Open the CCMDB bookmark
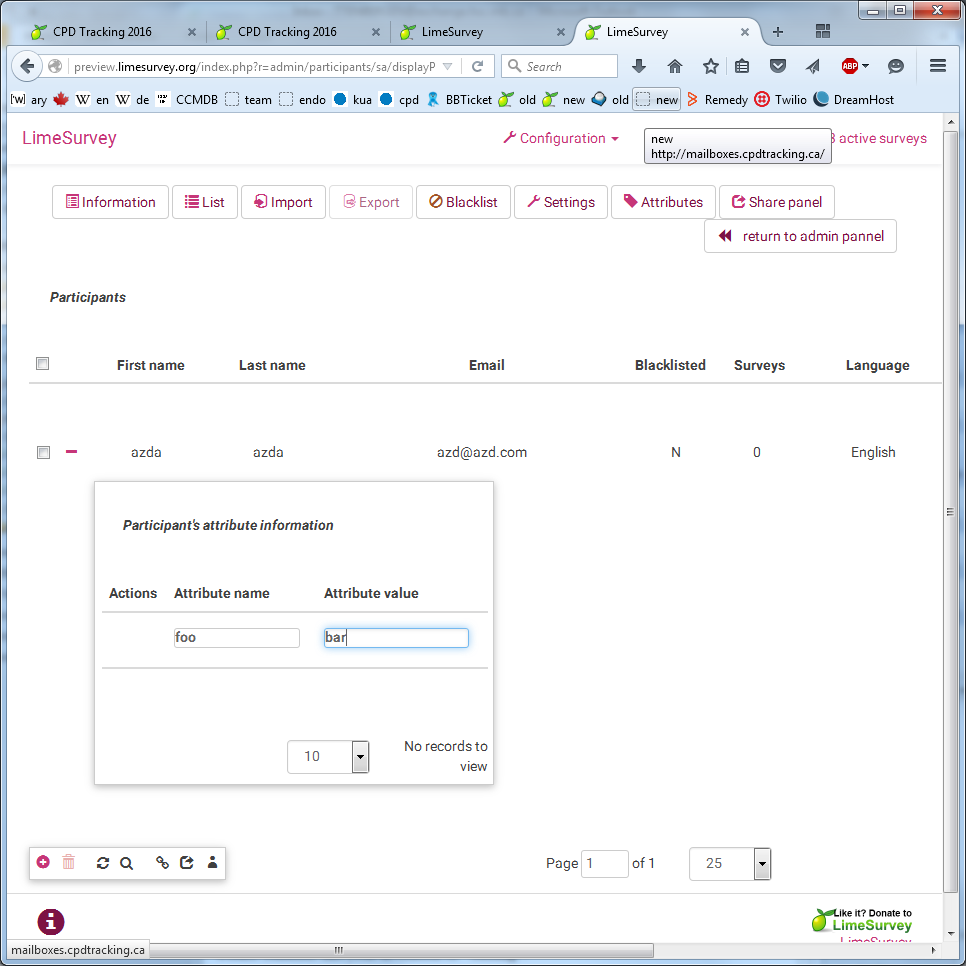The width and height of the screenshot is (966, 966). pos(187,100)
